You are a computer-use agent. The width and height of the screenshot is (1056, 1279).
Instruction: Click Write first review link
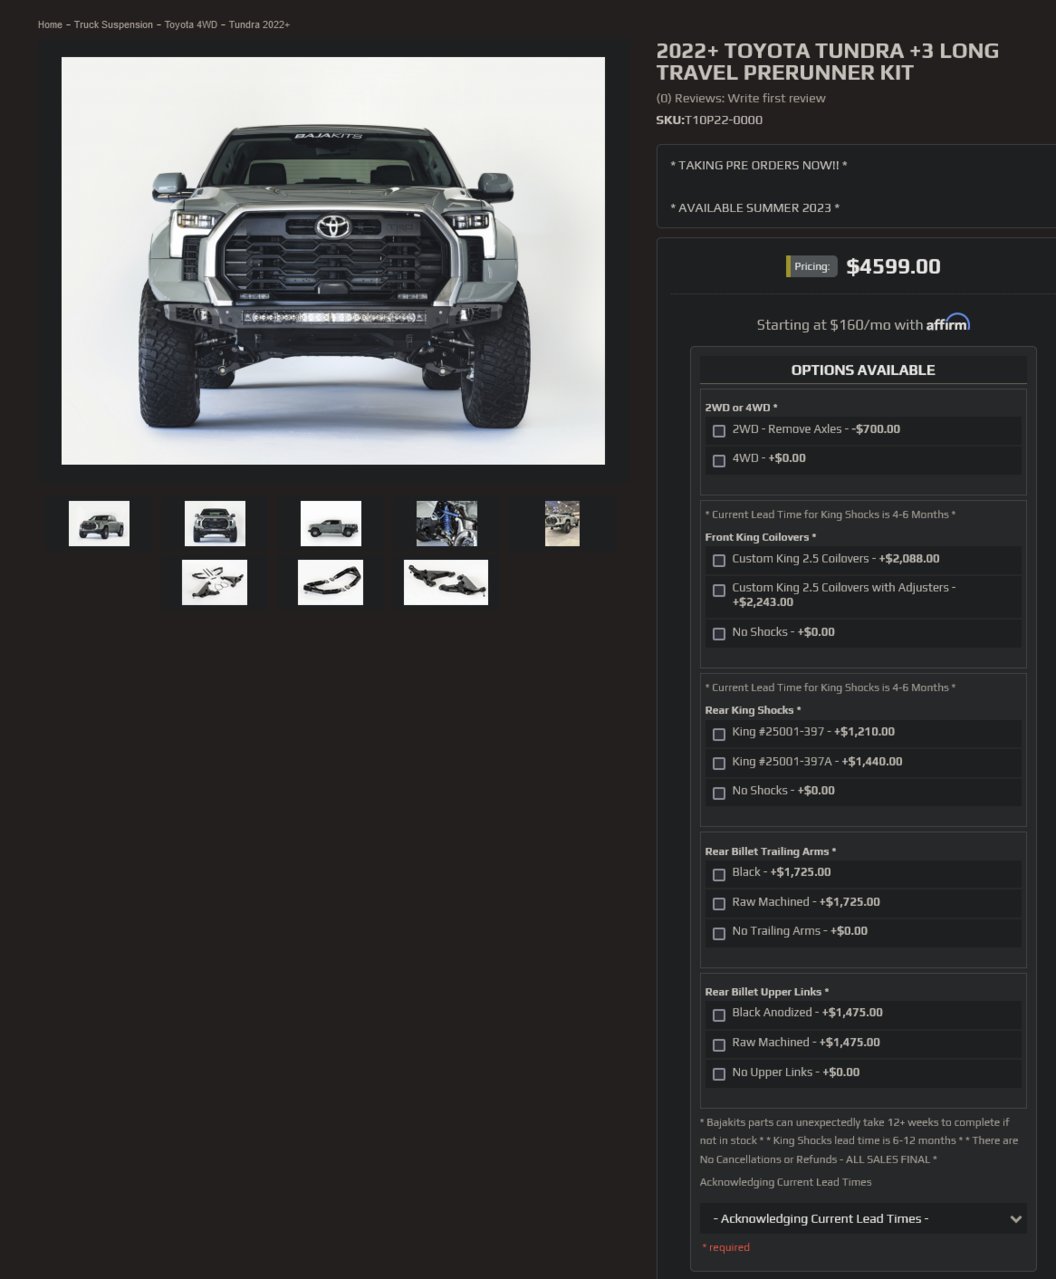776,98
